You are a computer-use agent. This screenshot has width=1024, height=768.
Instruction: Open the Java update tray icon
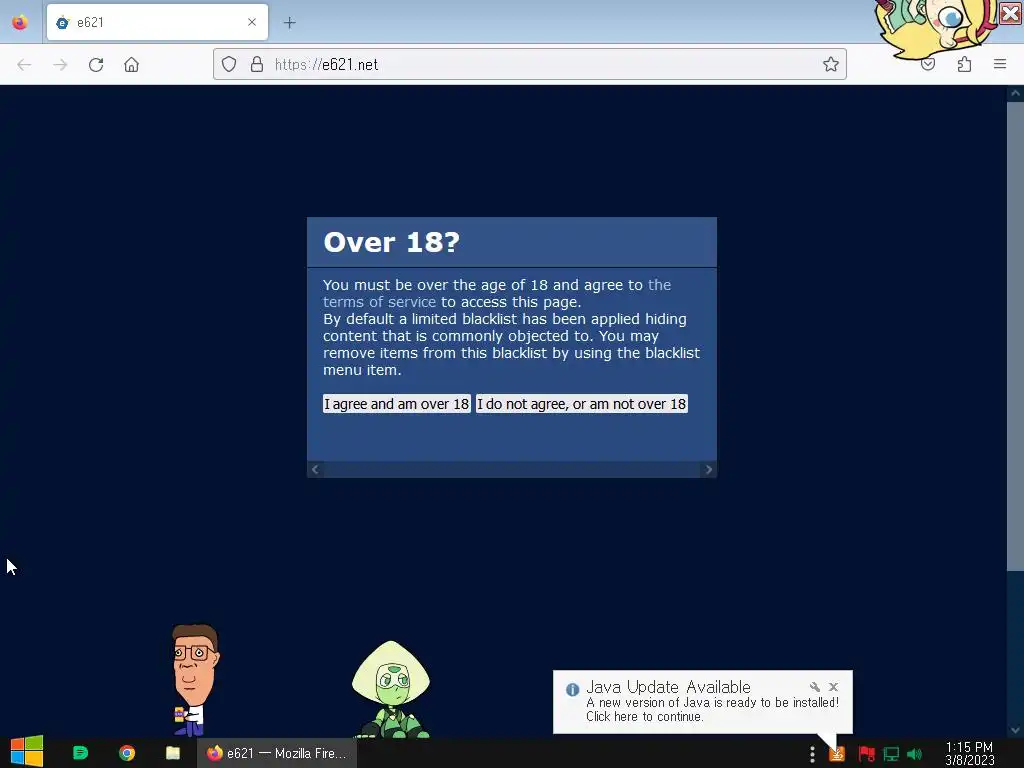pos(837,754)
